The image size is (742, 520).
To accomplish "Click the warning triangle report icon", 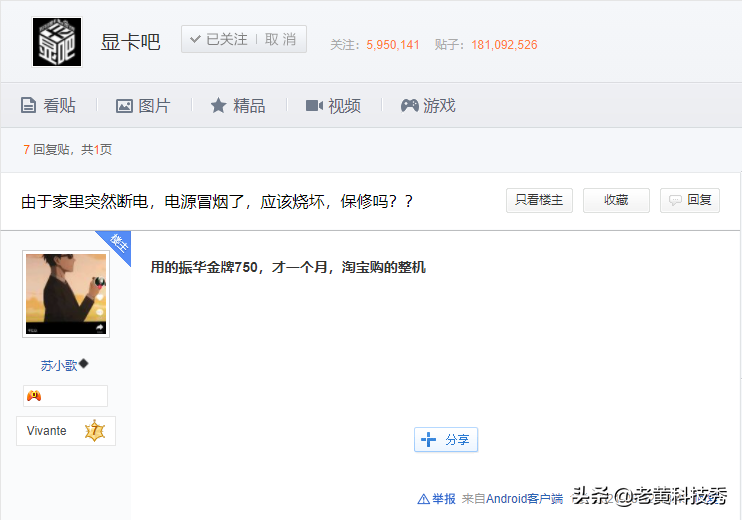I will pos(424,499).
